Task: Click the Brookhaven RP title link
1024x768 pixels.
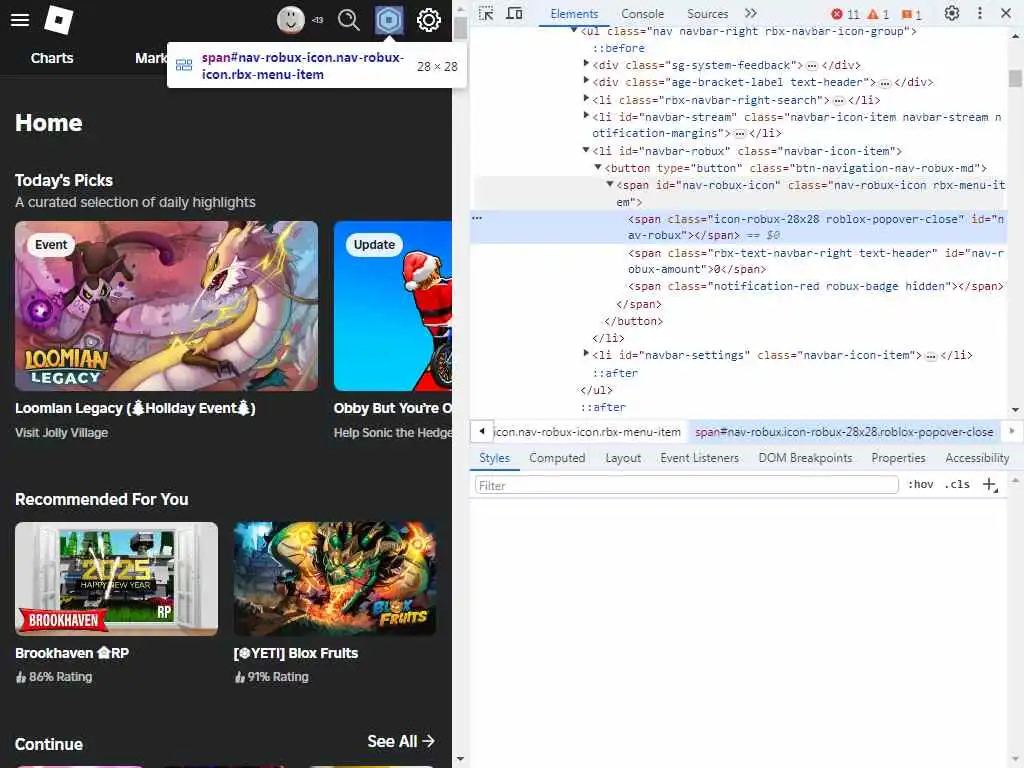Action: point(72,653)
